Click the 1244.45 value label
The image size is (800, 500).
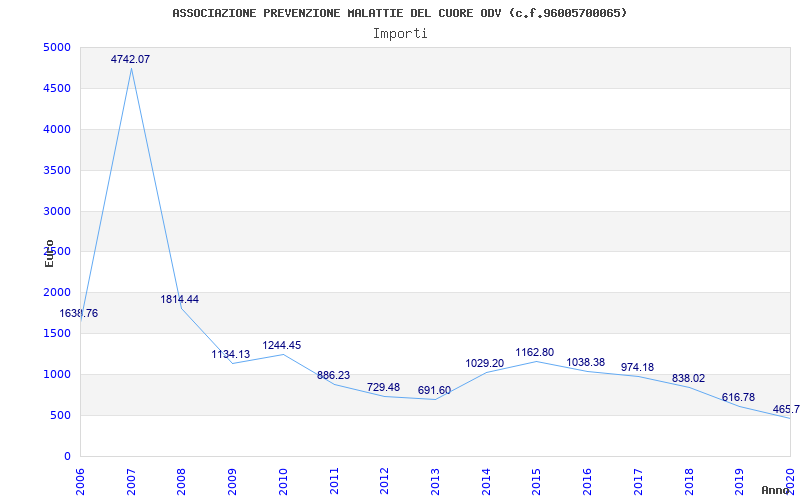[282, 346]
